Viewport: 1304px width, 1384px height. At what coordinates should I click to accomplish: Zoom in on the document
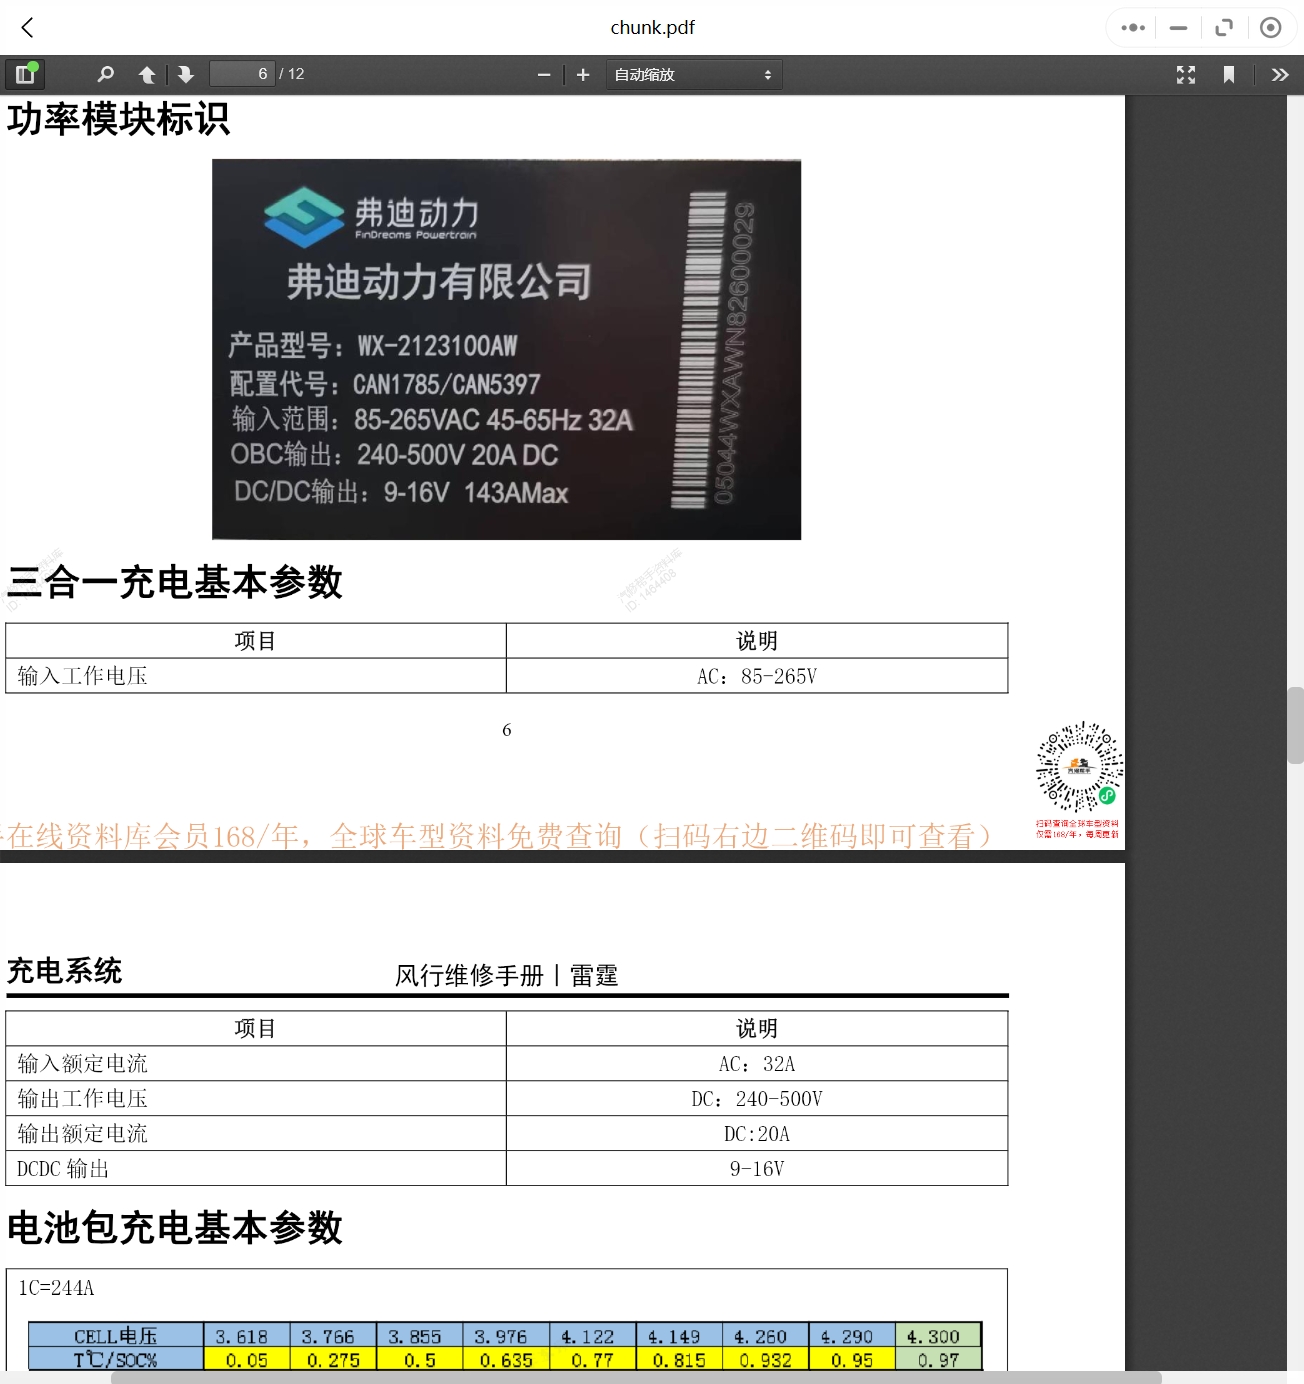click(583, 73)
